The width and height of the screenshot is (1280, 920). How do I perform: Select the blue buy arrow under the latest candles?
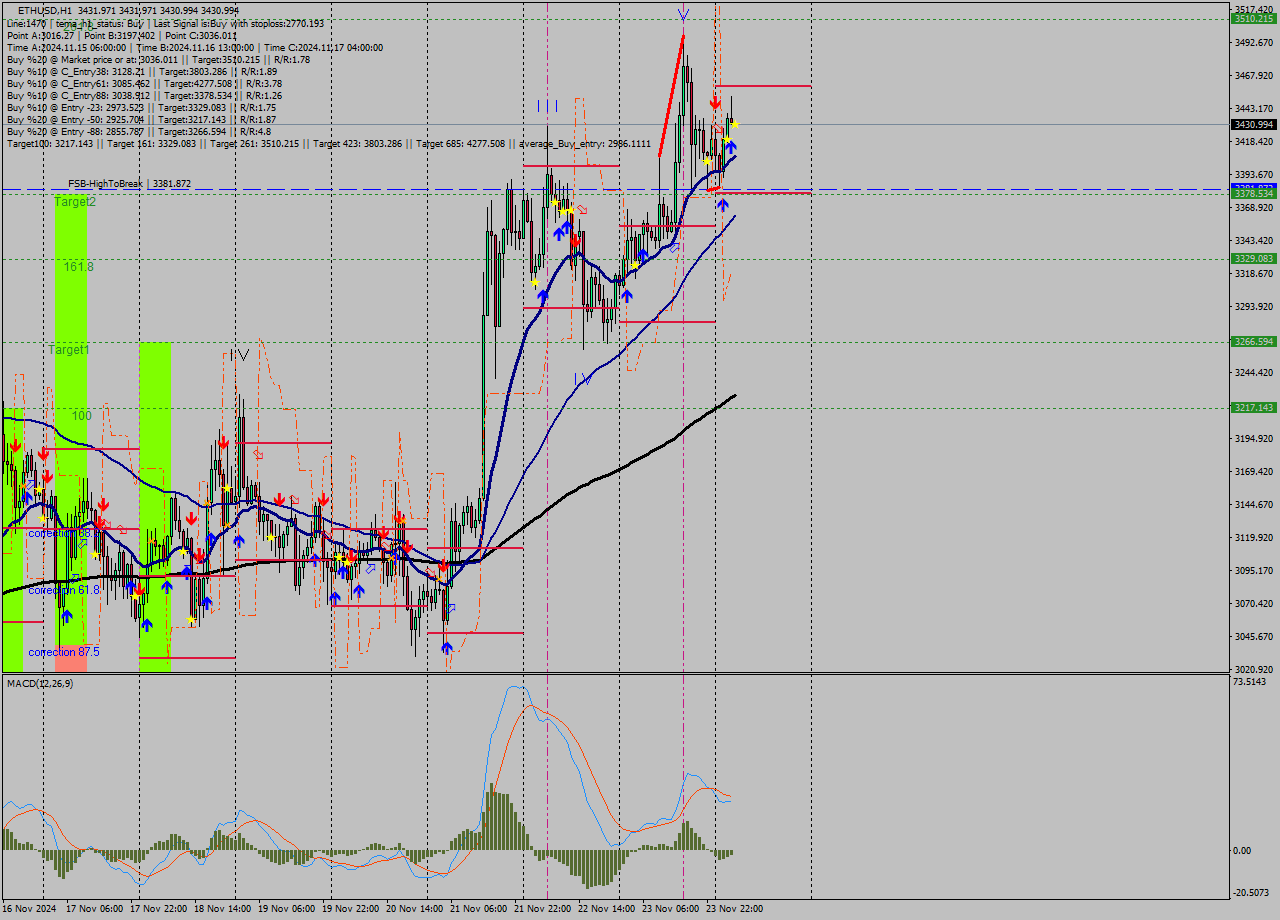coord(731,146)
